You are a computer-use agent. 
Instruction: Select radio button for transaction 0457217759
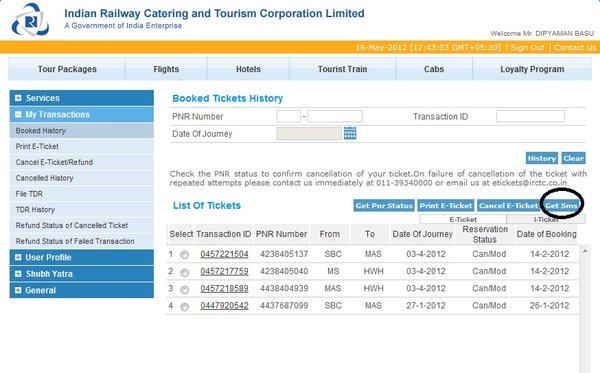[x=184, y=272]
